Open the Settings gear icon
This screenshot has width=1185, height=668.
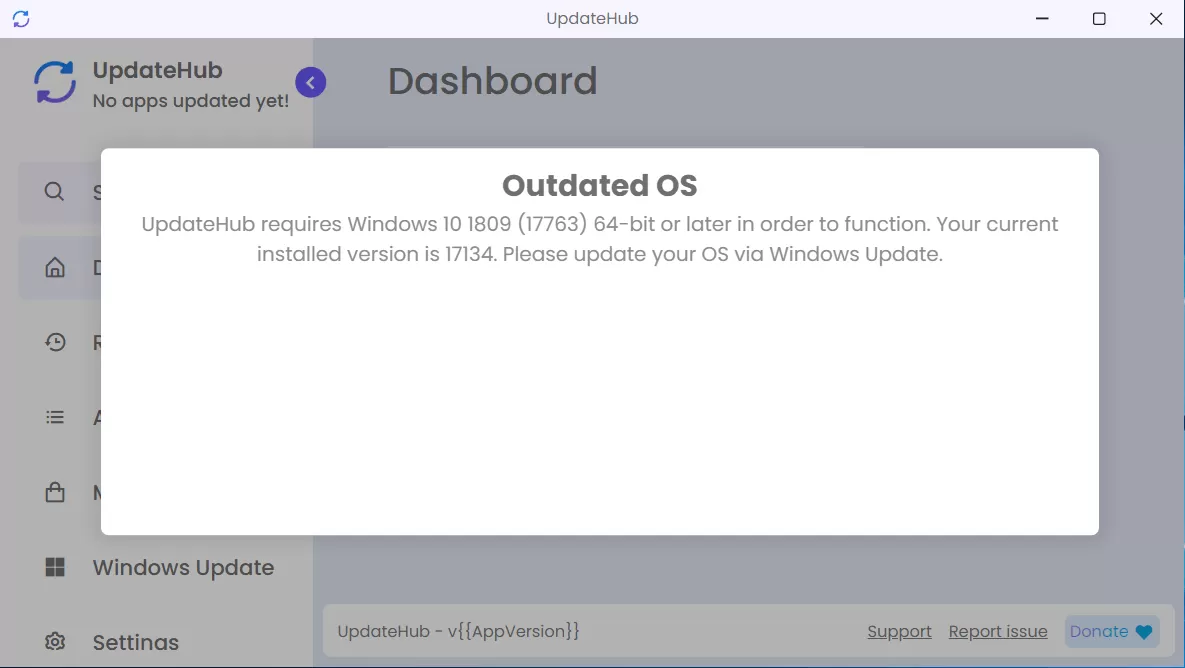55,642
